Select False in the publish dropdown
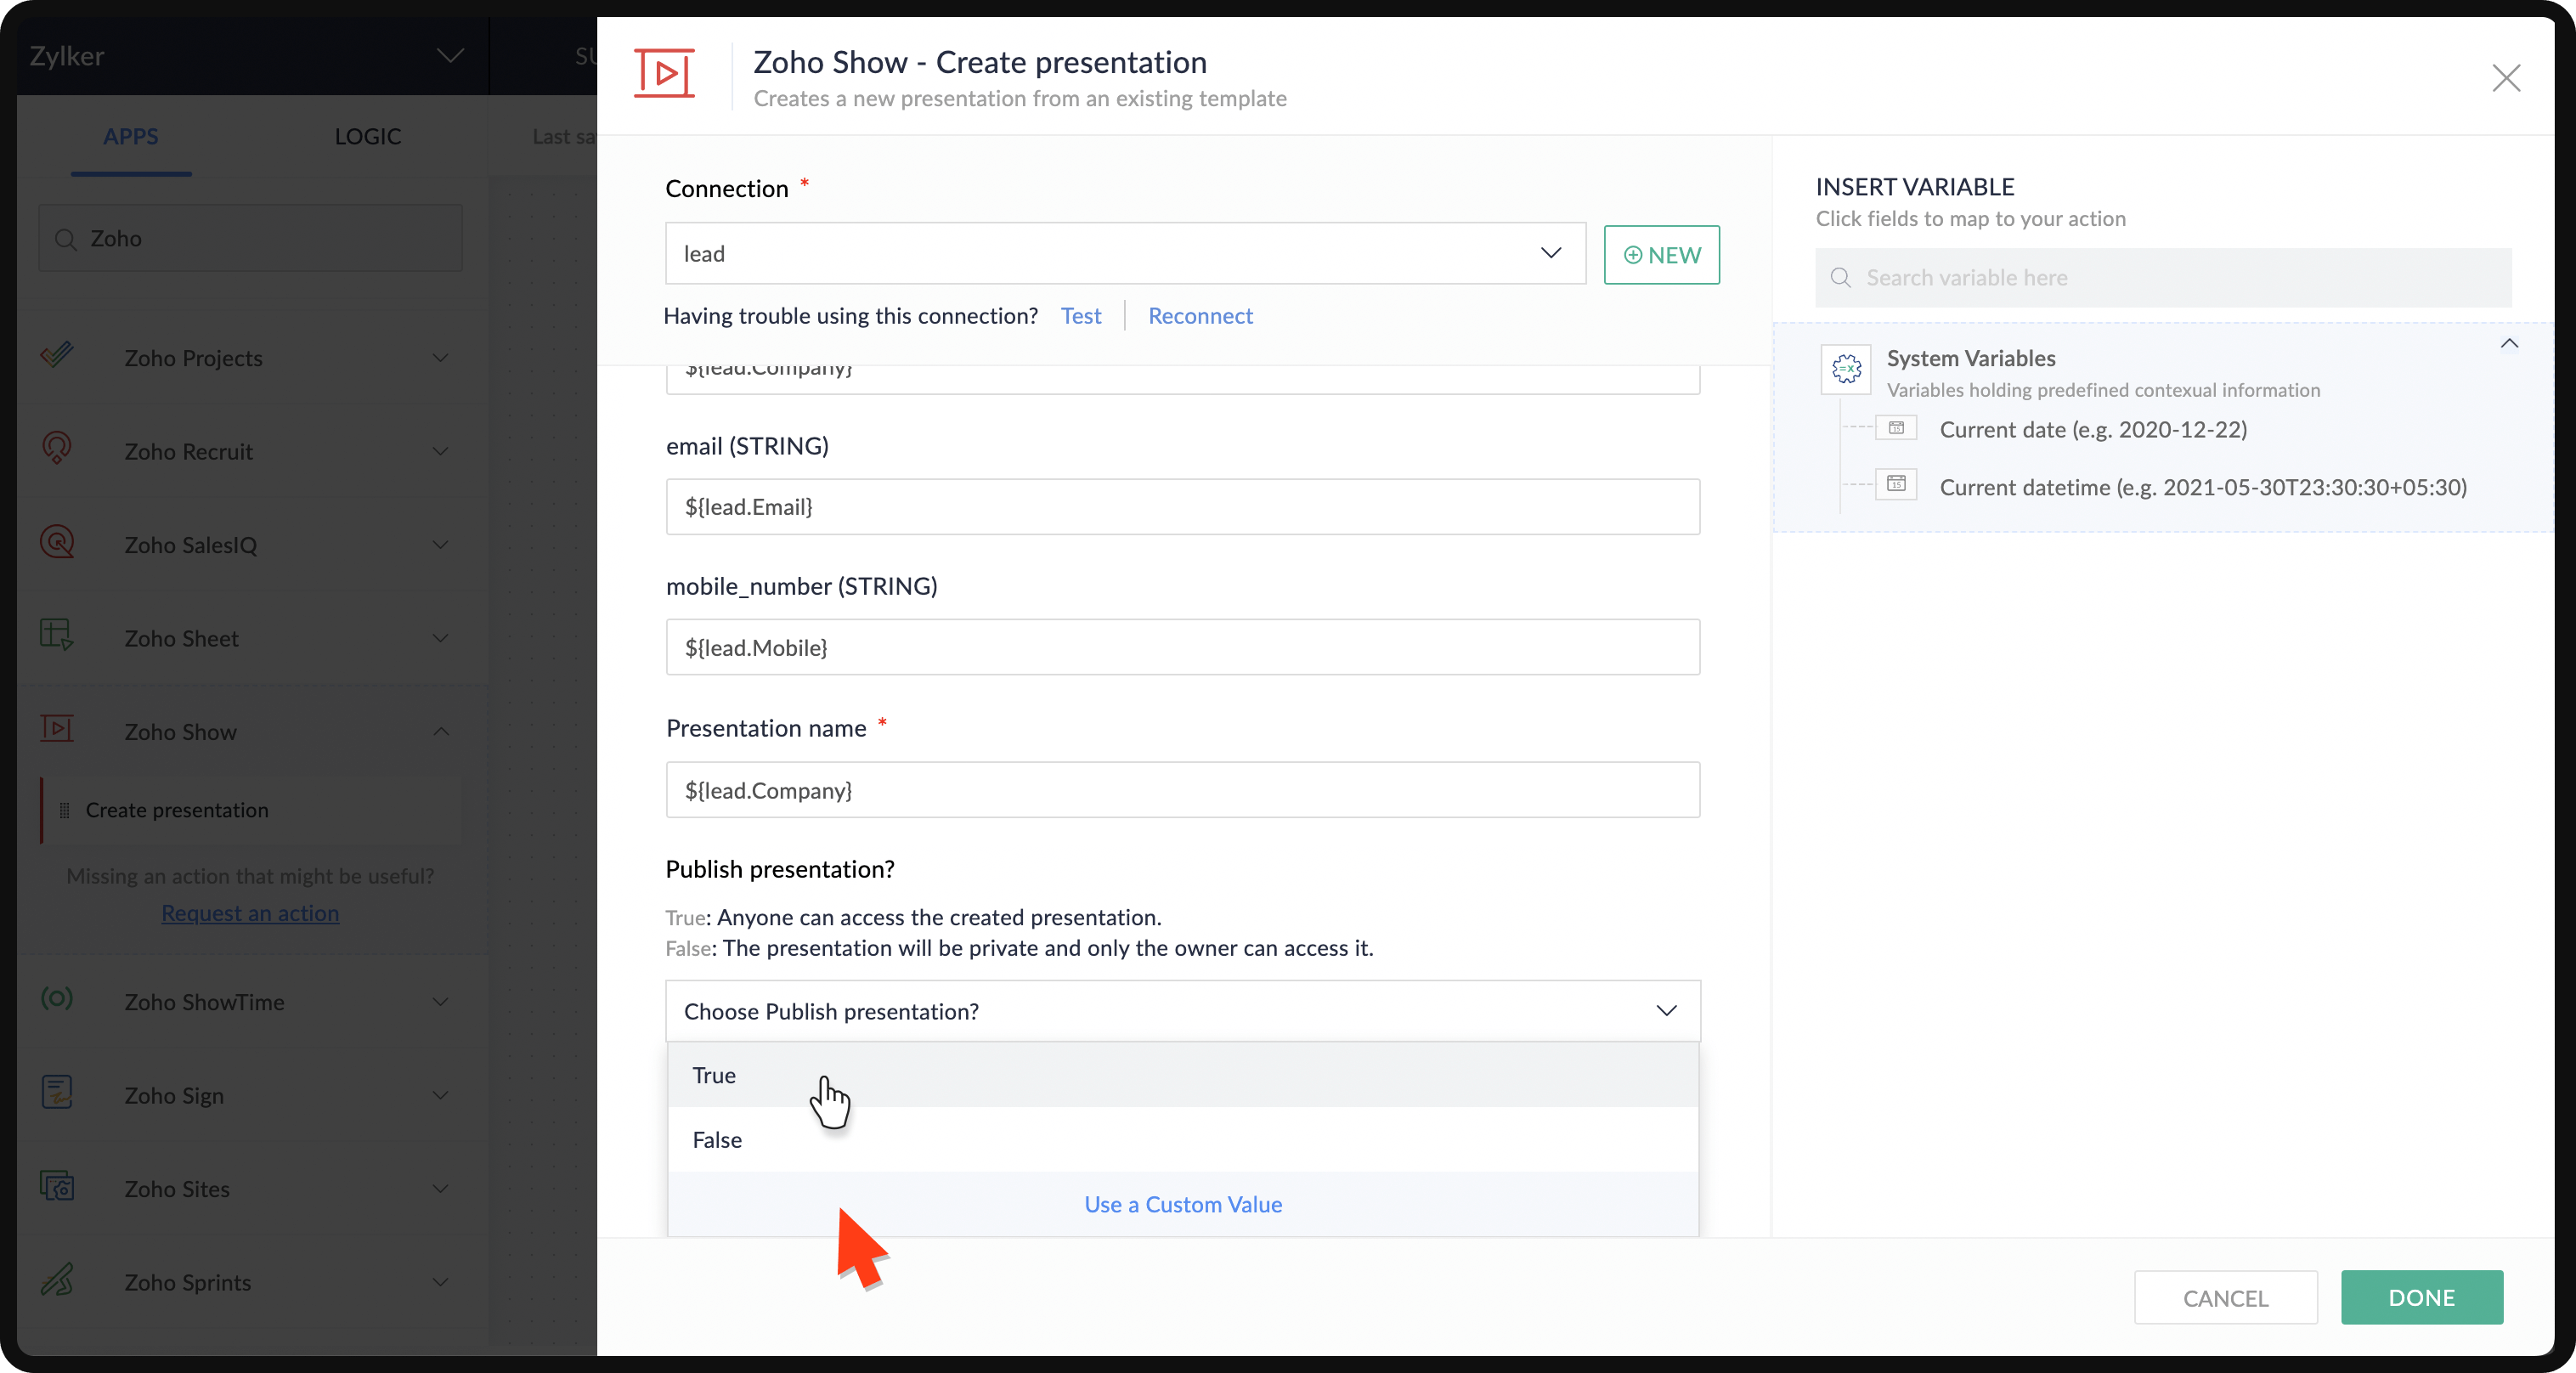The height and width of the screenshot is (1373, 2576). pyautogui.click(x=717, y=1140)
